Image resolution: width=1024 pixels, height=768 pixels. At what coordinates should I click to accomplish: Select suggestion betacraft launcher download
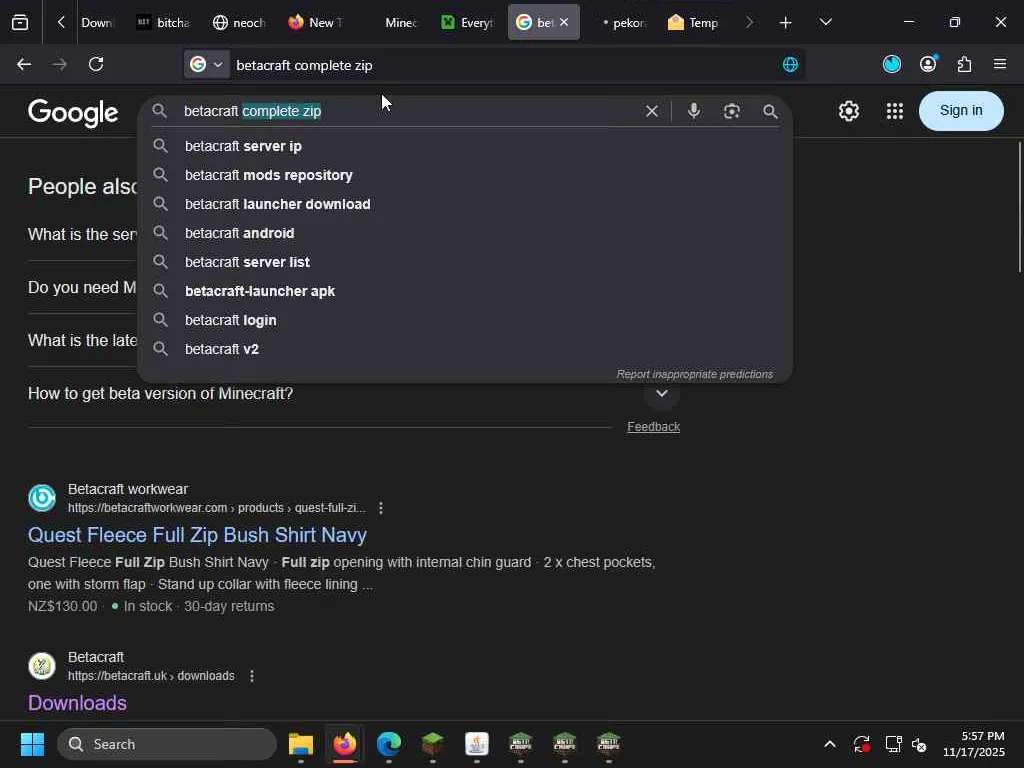tap(465, 204)
